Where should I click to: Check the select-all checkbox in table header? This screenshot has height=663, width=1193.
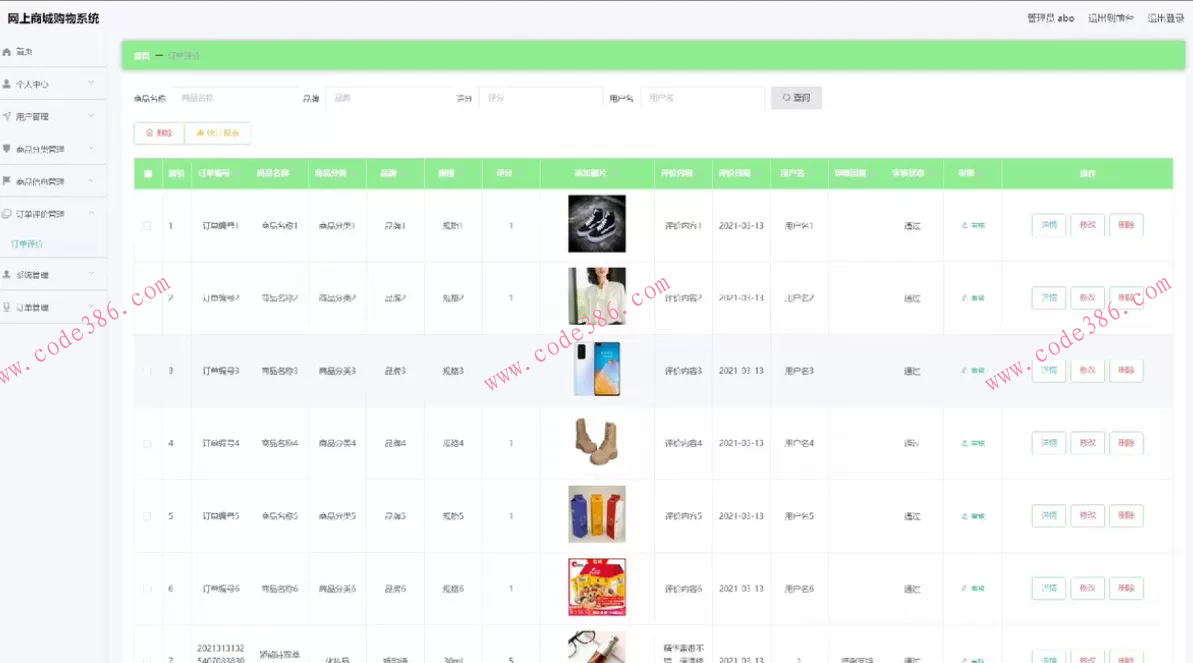tap(147, 172)
